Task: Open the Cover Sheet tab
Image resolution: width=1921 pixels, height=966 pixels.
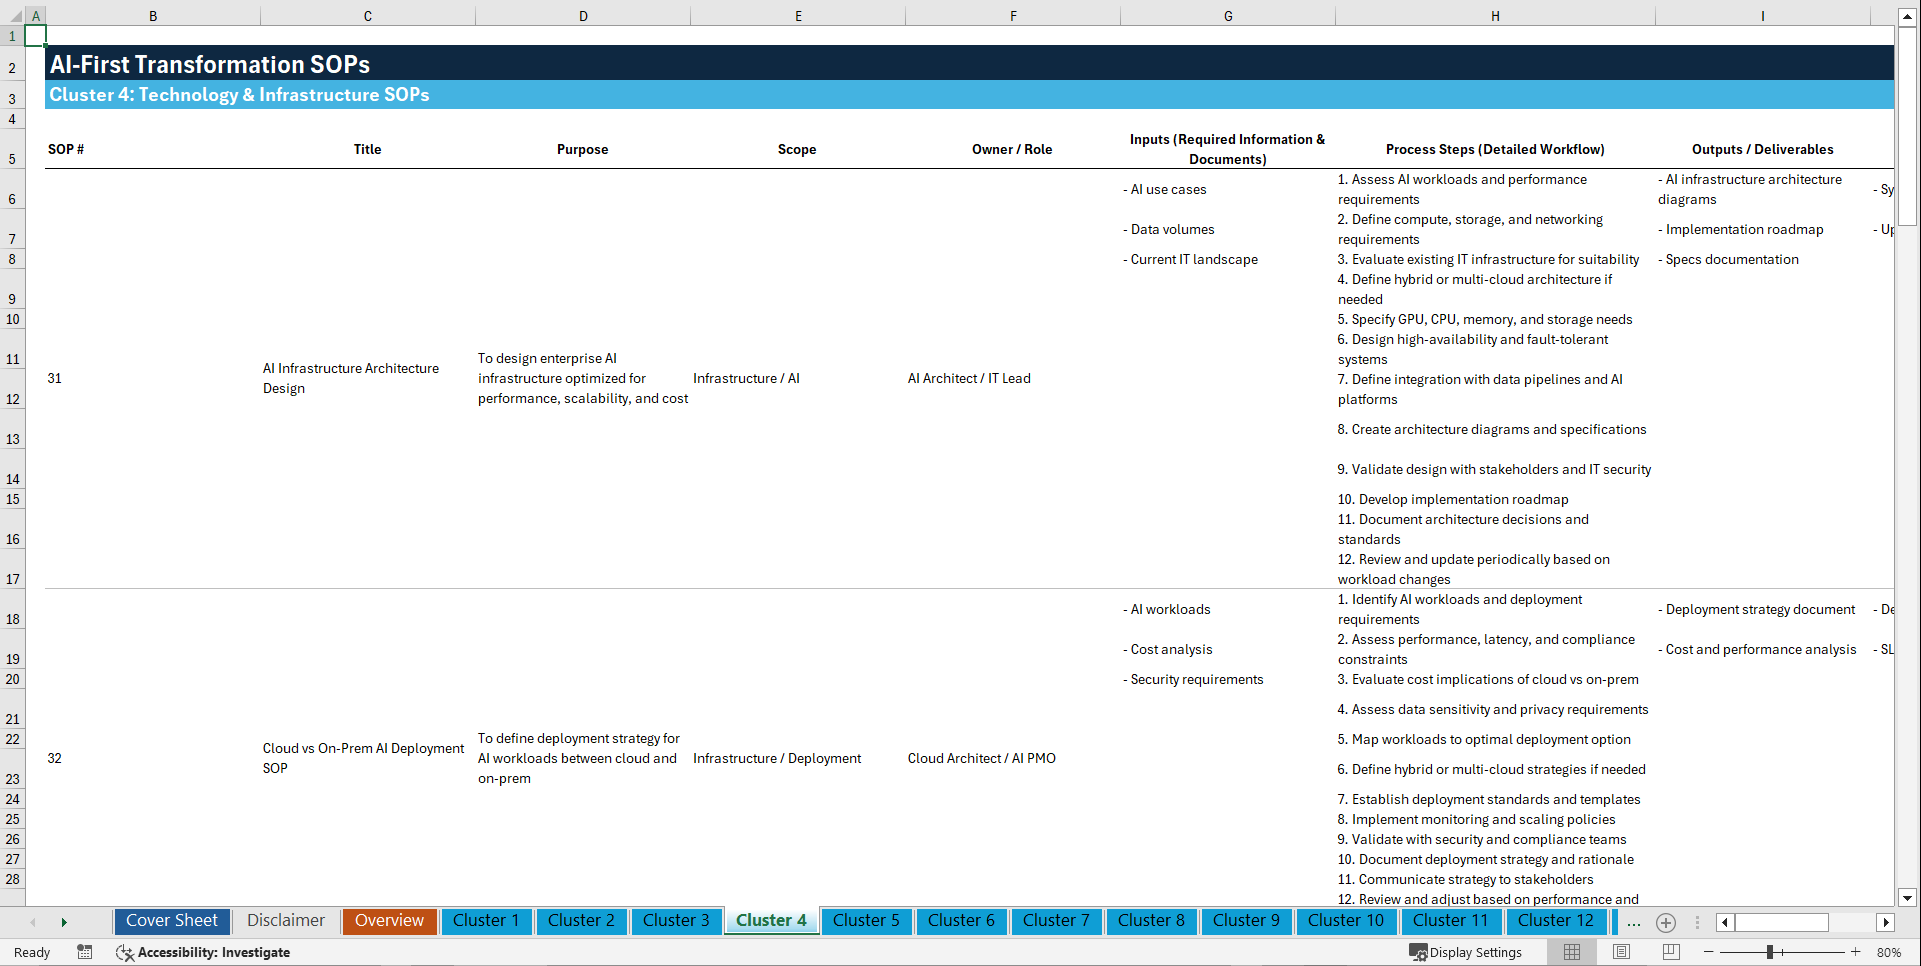Action: click(x=171, y=921)
